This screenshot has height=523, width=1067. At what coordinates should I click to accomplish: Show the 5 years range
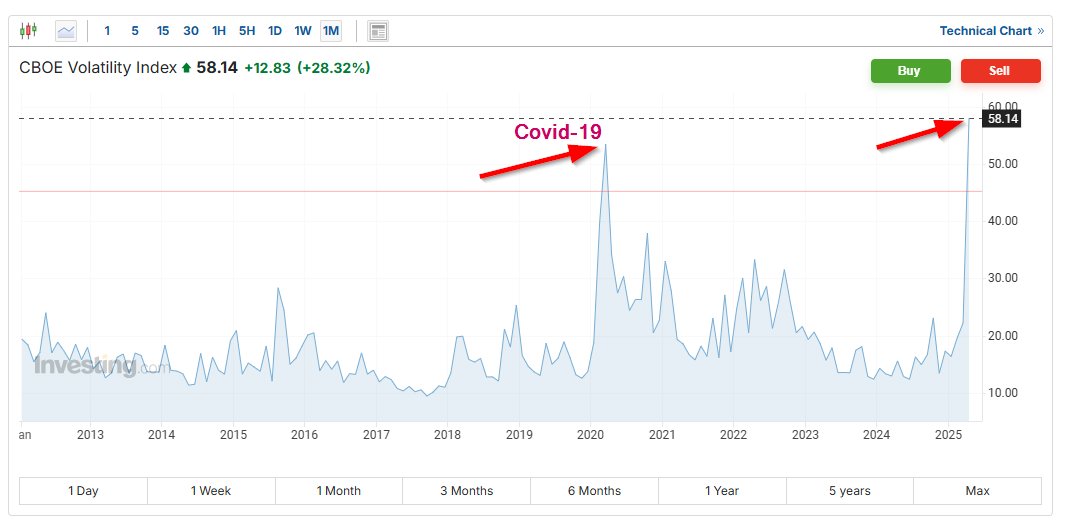pyautogui.click(x=849, y=491)
